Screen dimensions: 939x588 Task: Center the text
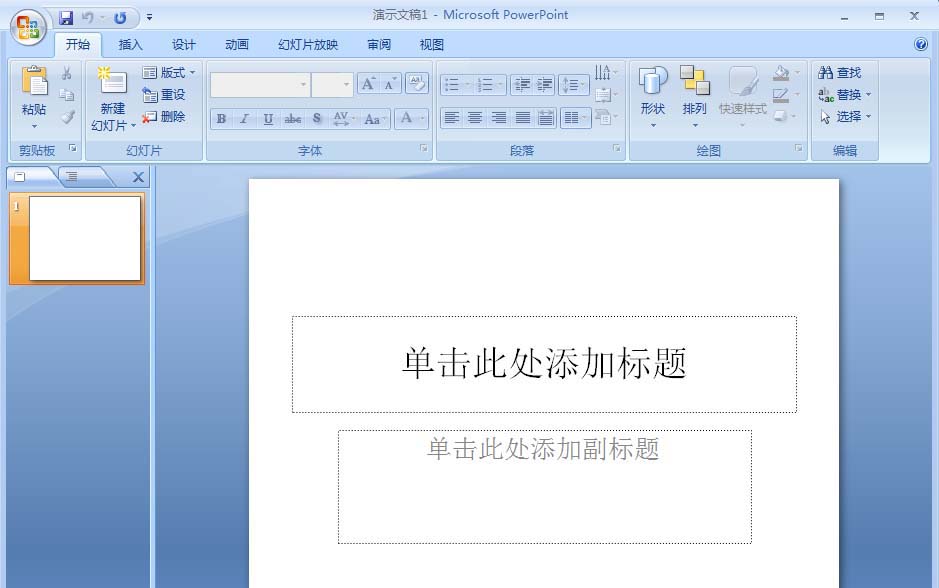pos(475,118)
